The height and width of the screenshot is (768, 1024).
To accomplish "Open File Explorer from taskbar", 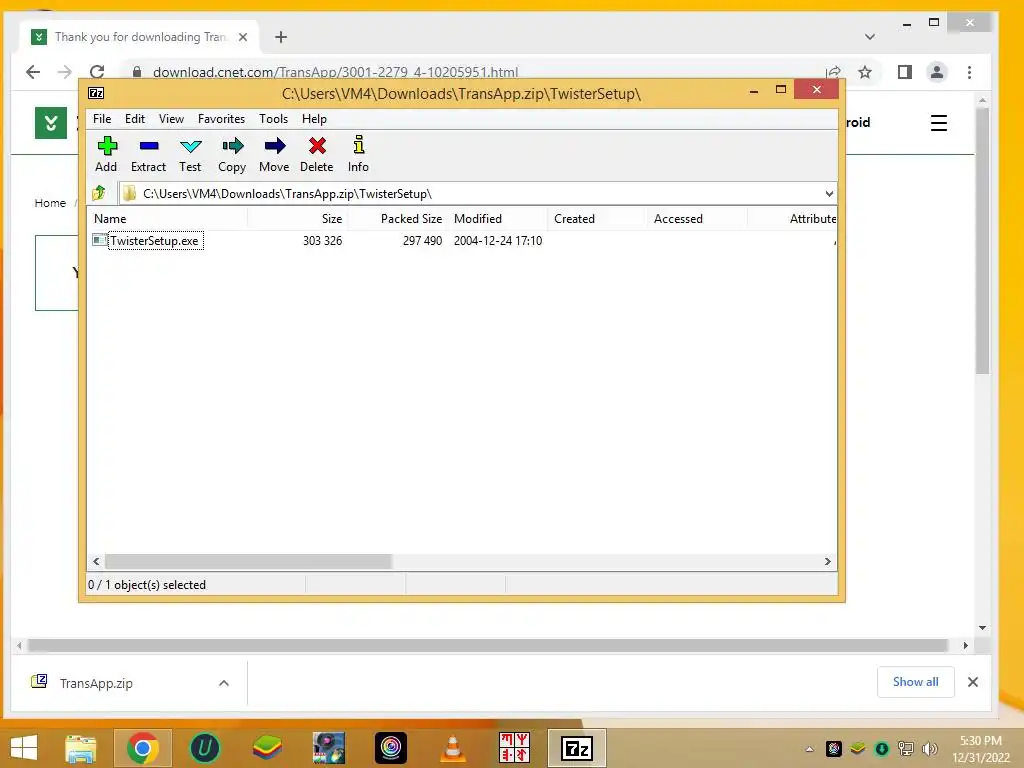I will tap(80, 748).
